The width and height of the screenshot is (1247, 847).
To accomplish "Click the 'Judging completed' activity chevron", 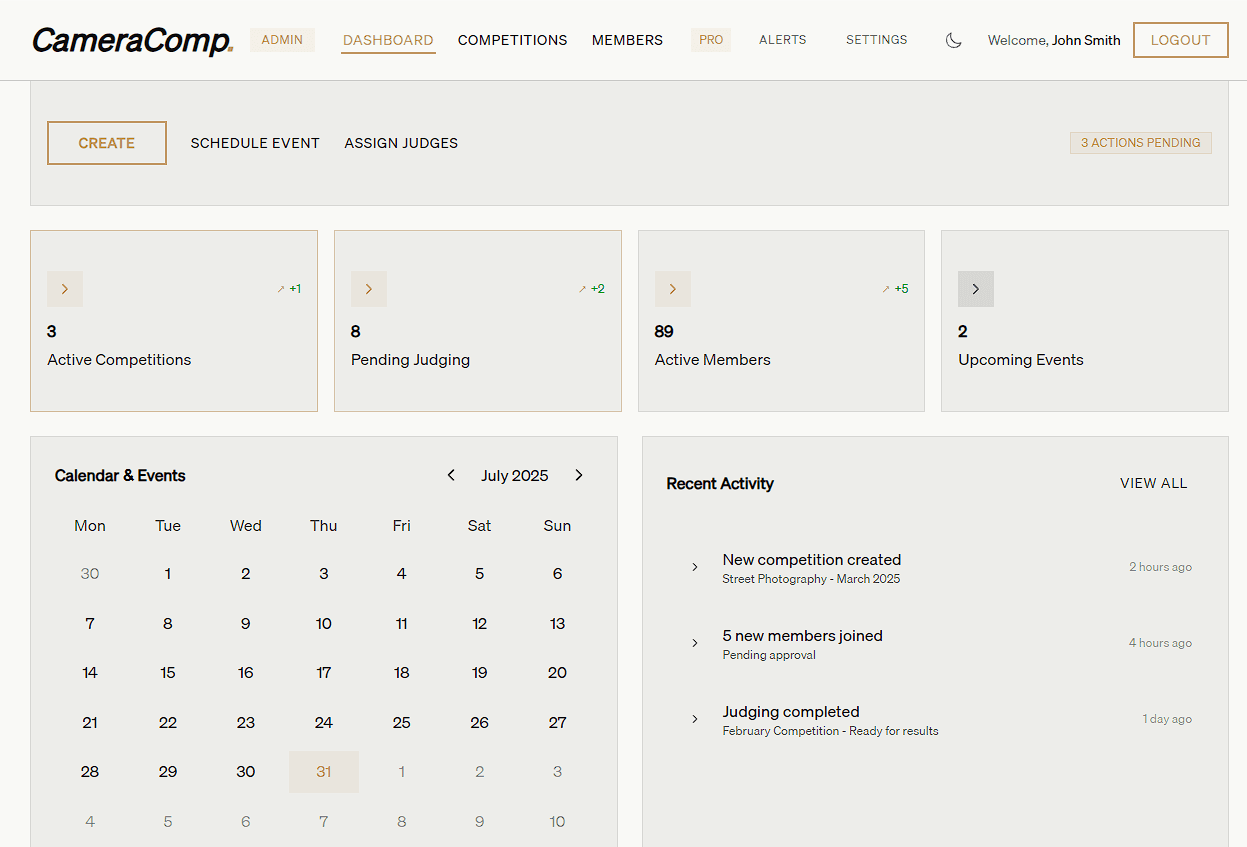I will [695, 718].
